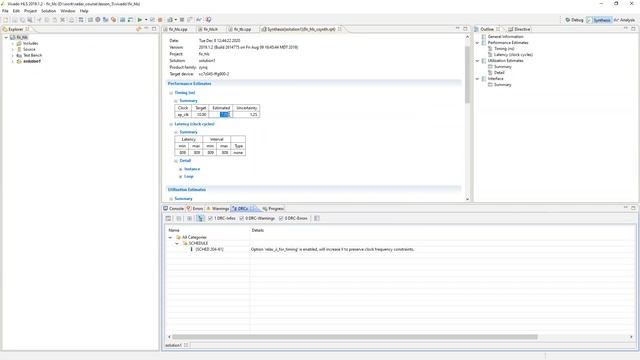Click Details column header in DRCs
Image resolution: width=640 pixels, height=360 pixels.
click(x=258, y=230)
